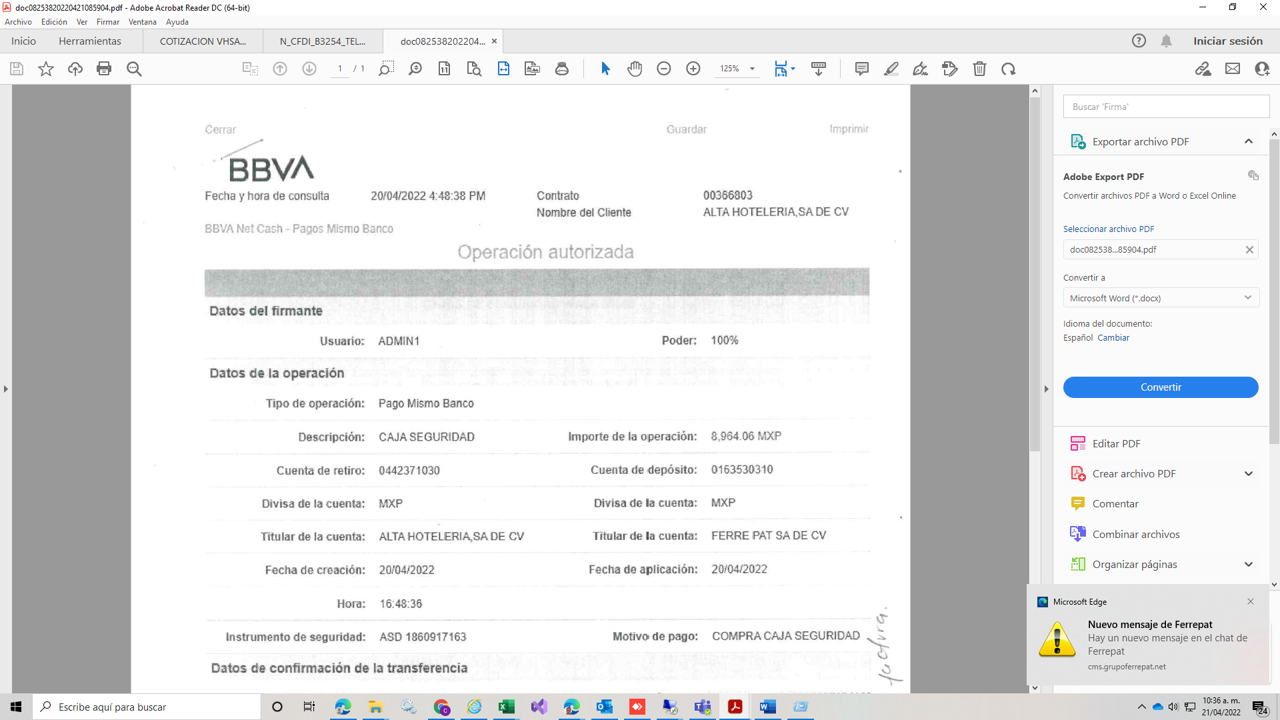Click the reduce-zoom magnifier icon
The image size is (1280, 720).
point(134,69)
